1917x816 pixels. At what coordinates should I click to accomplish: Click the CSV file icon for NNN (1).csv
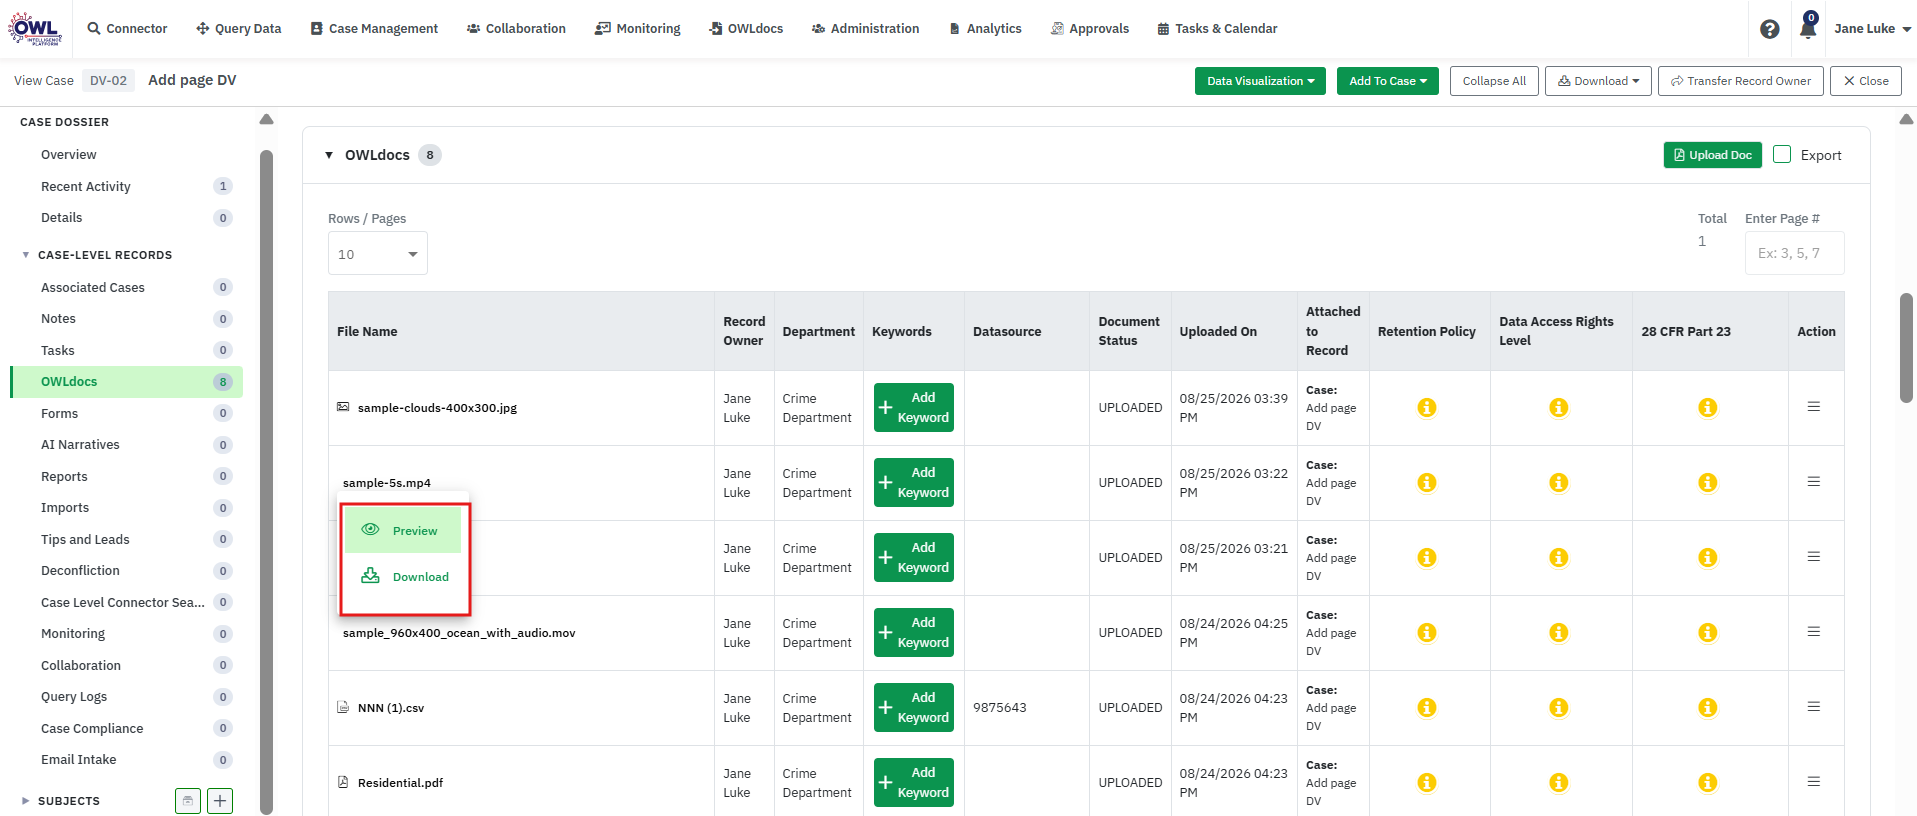[x=343, y=707]
